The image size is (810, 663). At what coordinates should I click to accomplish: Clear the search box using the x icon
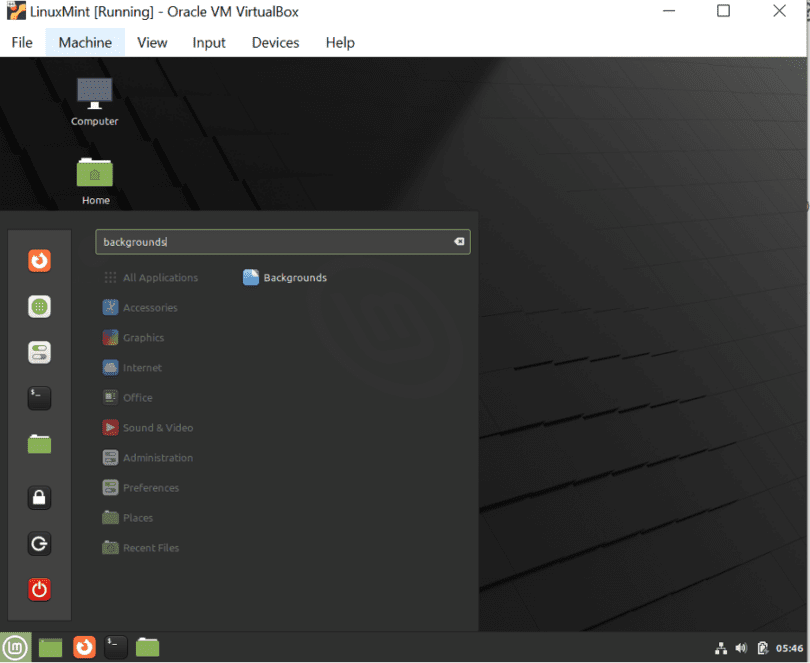click(x=459, y=241)
